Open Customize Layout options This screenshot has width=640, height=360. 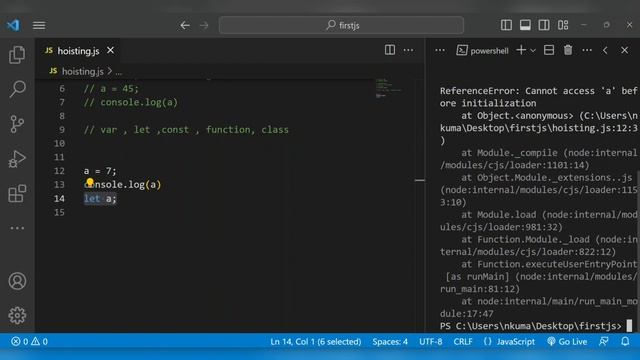(563, 25)
